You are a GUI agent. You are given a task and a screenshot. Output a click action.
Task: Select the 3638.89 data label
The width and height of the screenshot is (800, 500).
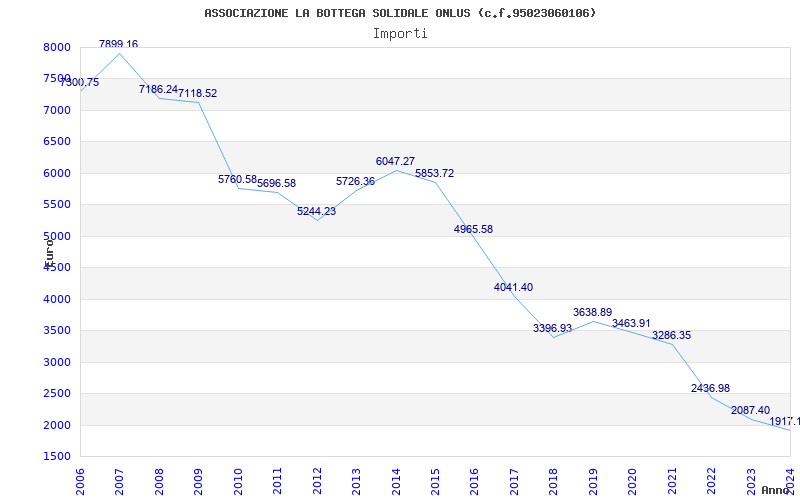[592, 313]
